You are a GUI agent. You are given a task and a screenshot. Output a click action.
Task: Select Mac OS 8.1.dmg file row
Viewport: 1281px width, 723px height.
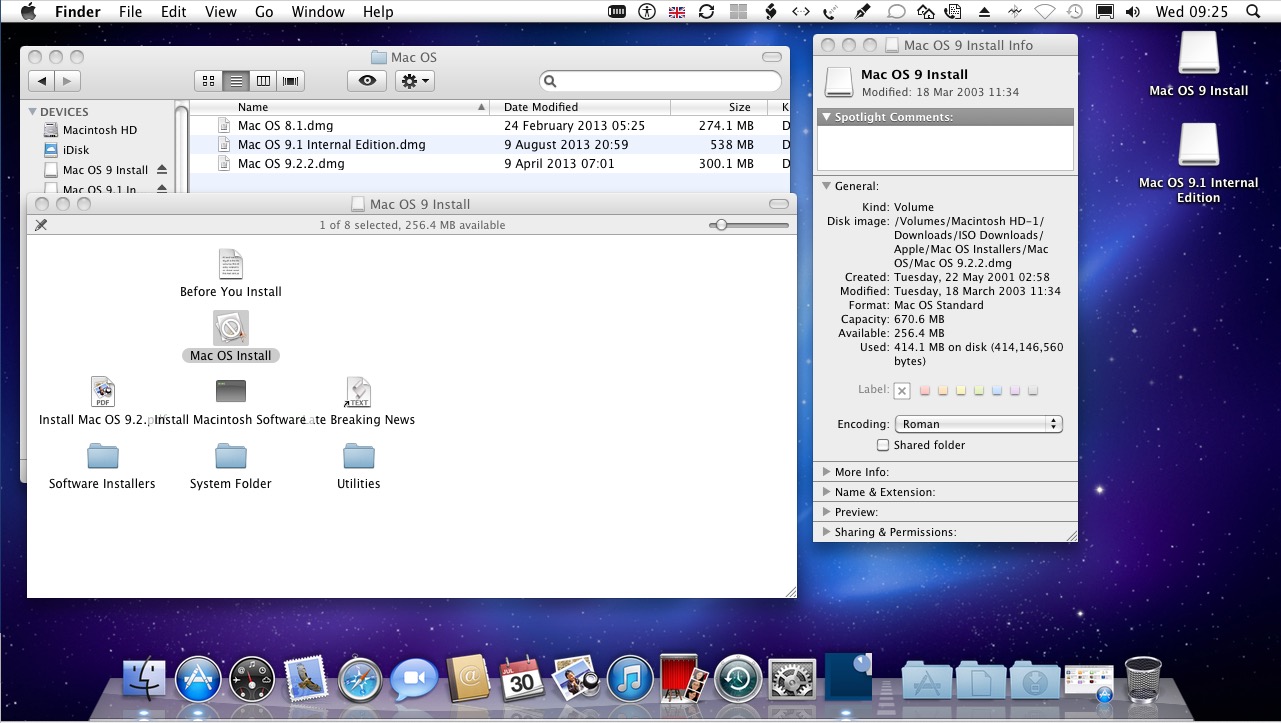click(490, 126)
